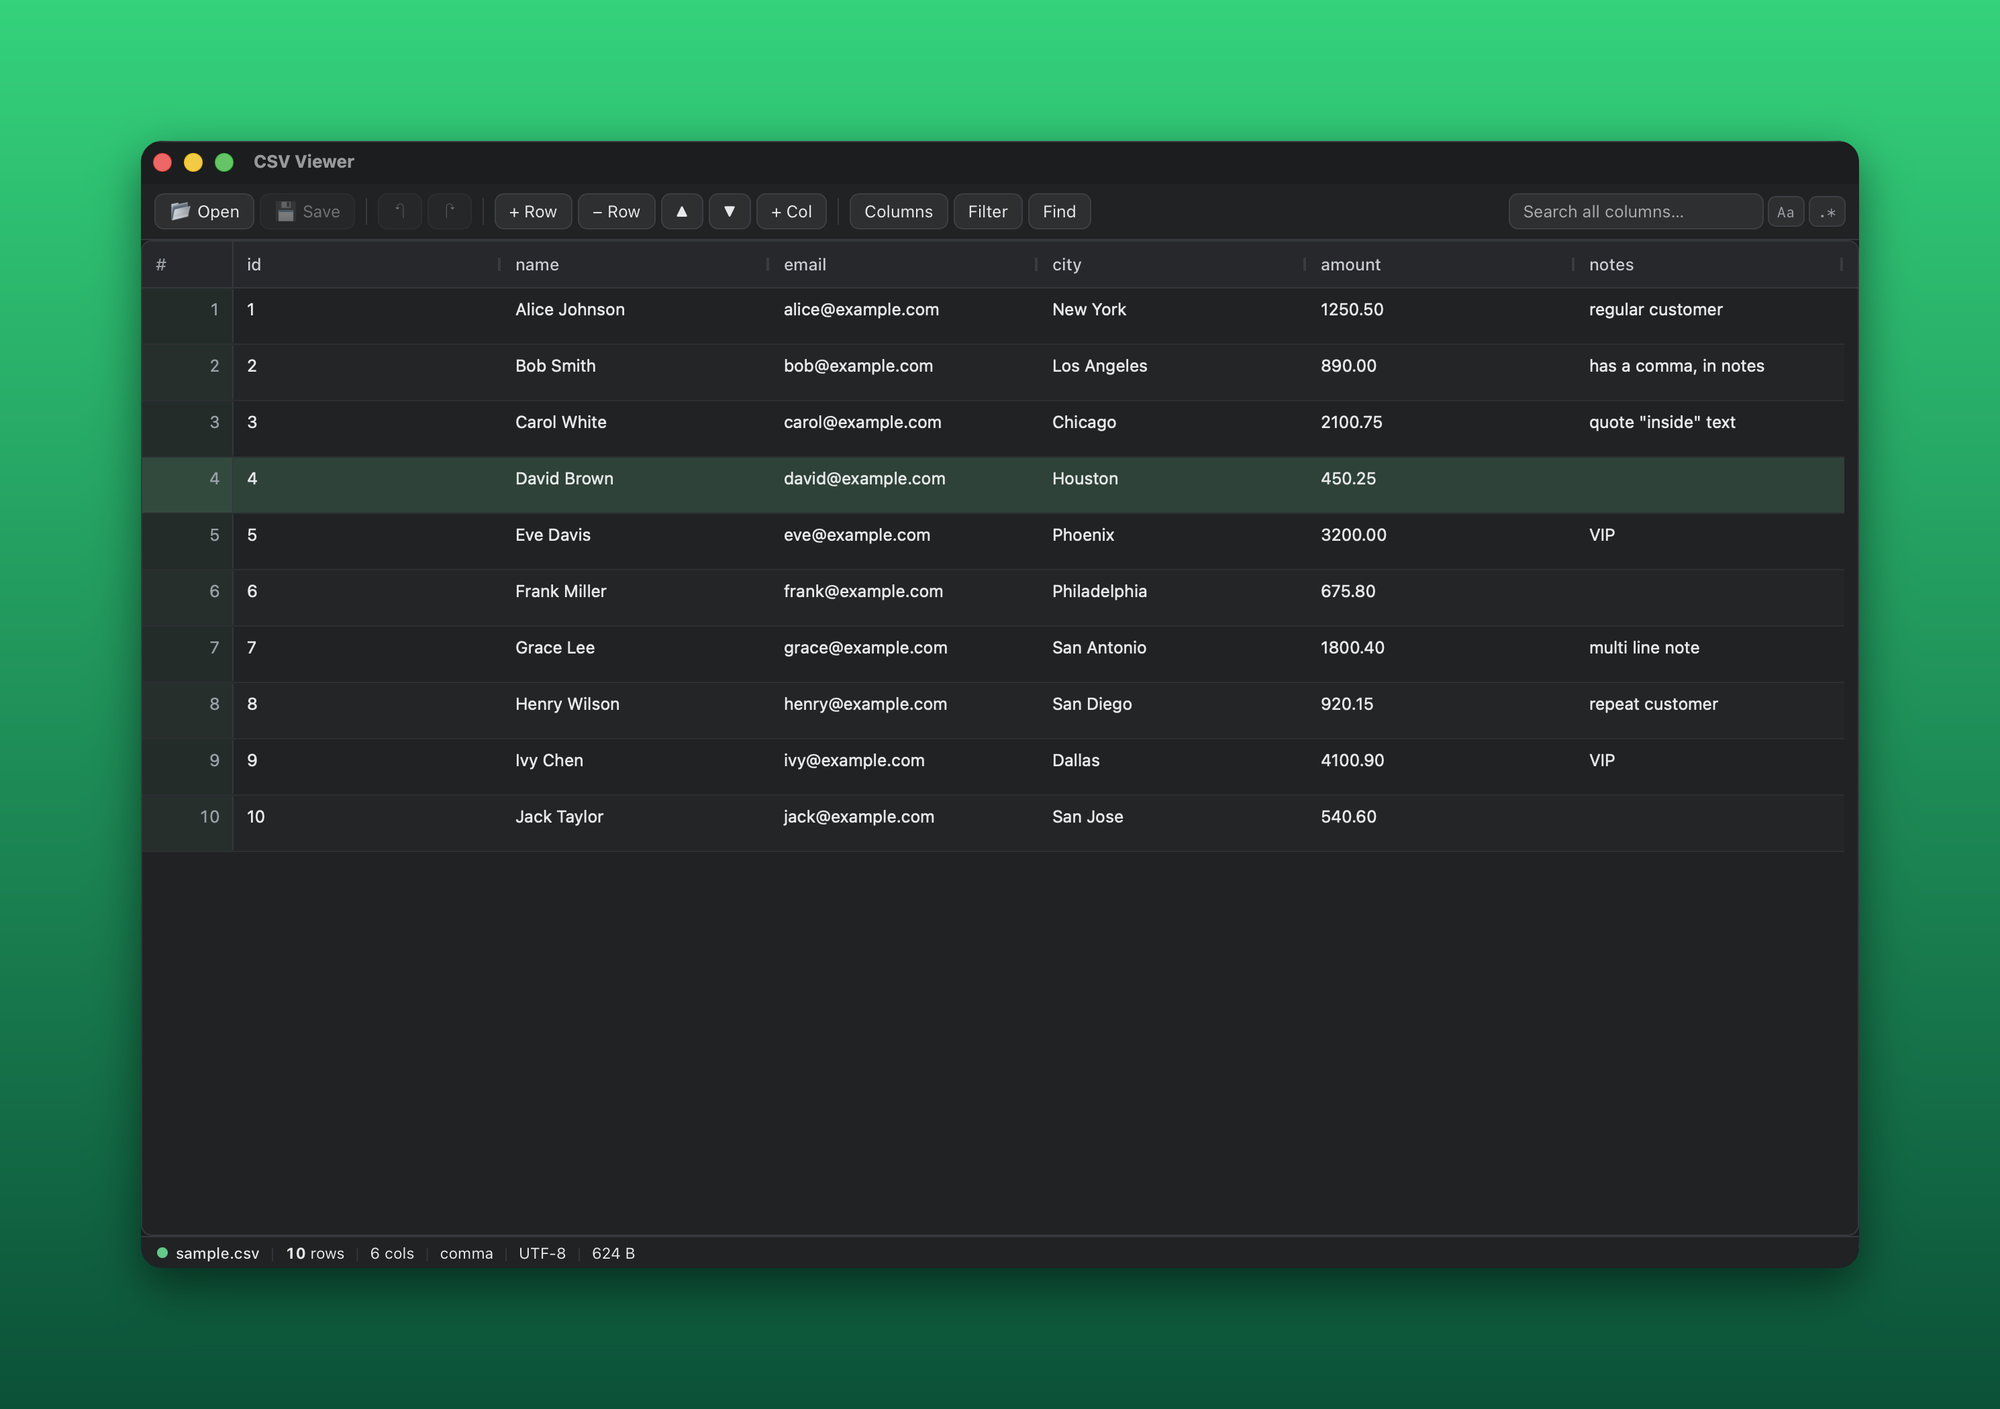This screenshot has width=2000, height=1409.
Task: Click the UTF-8 encoding status entry
Action: [542, 1253]
